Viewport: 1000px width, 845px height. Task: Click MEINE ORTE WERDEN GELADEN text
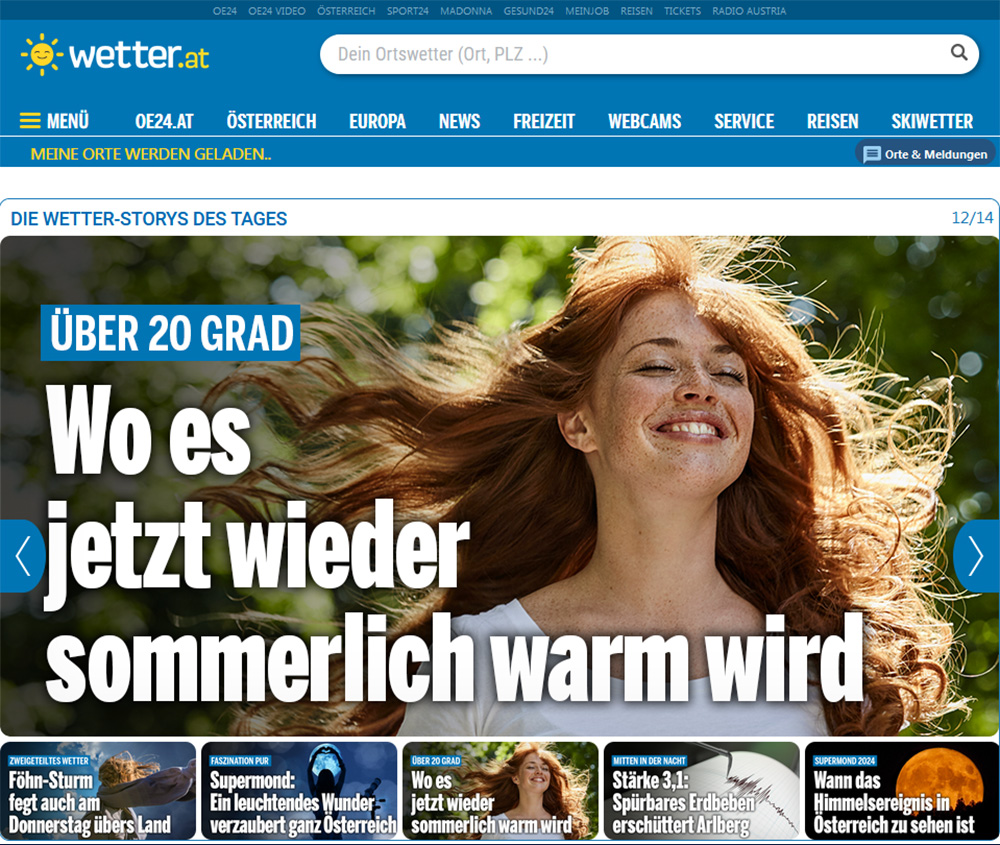pos(151,154)
